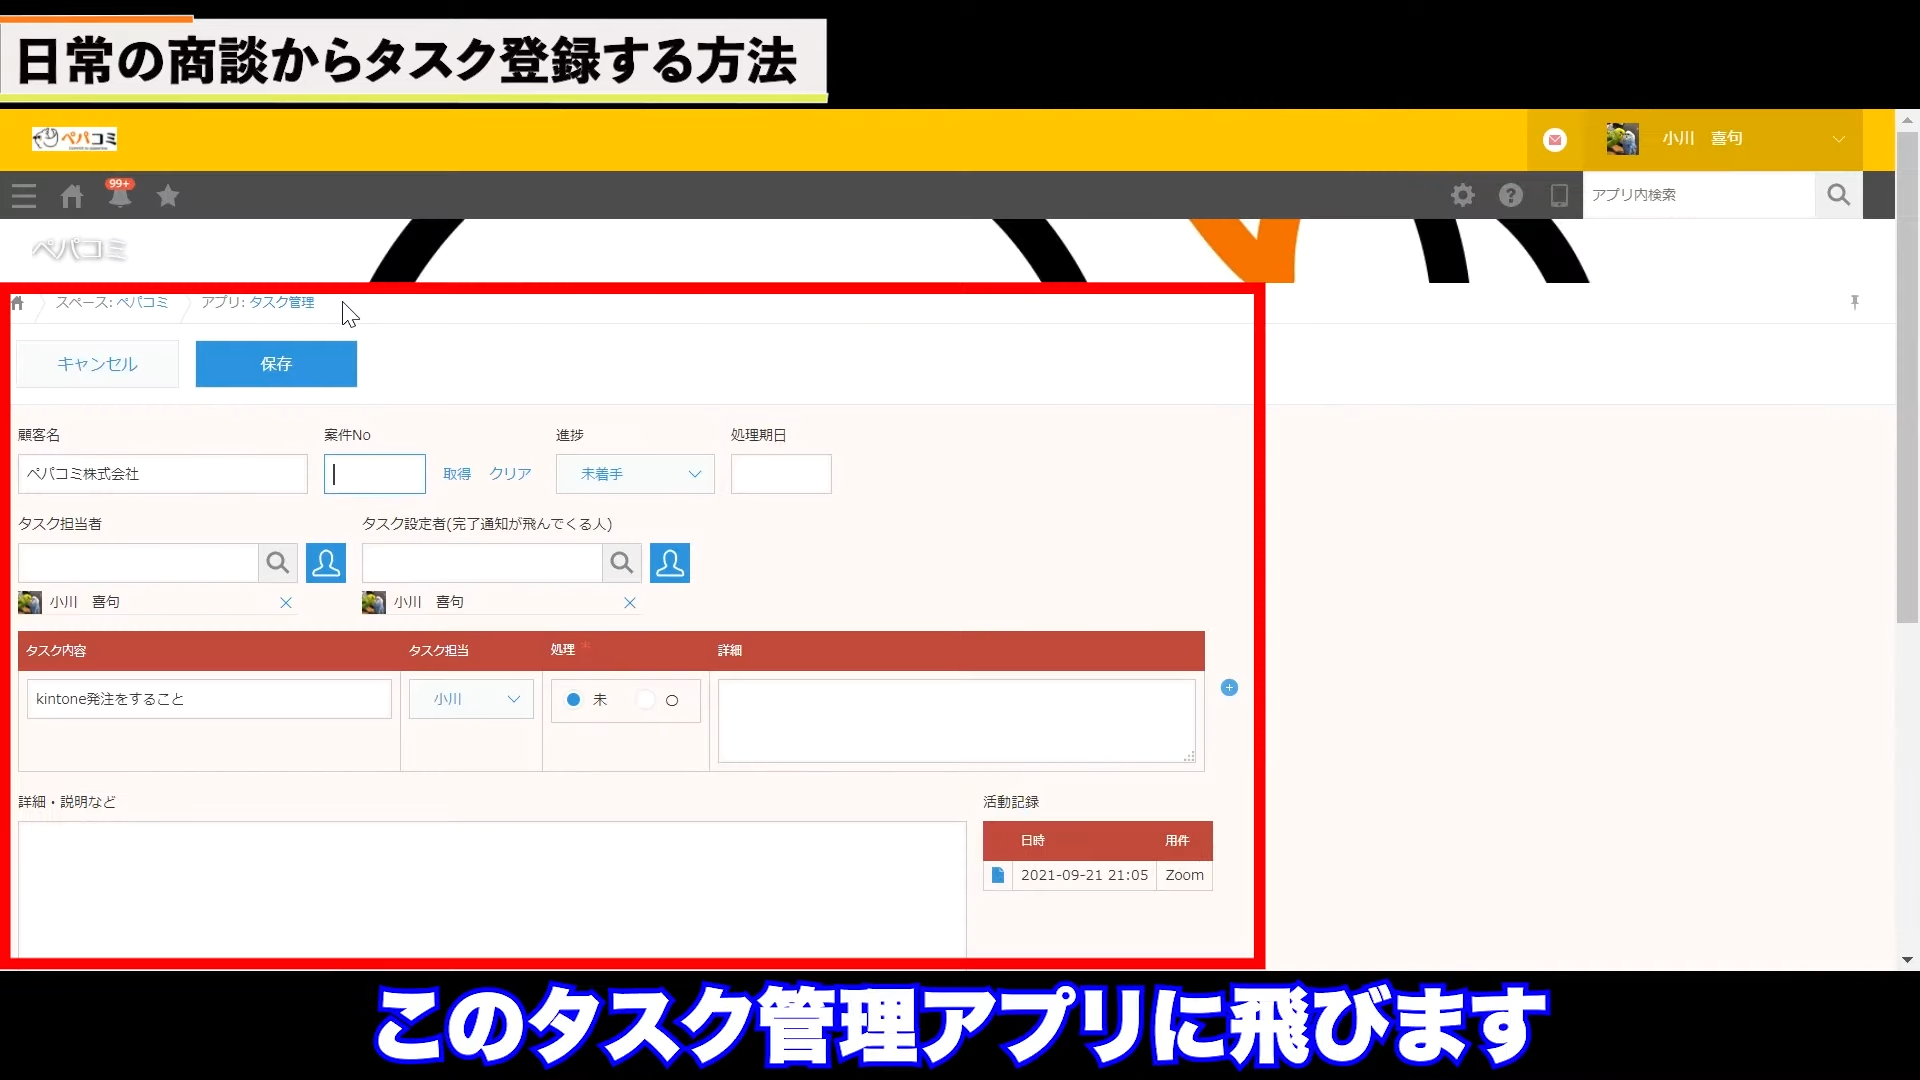
Task: Click the mail icon in header
Action: [x=1555, y=140]
